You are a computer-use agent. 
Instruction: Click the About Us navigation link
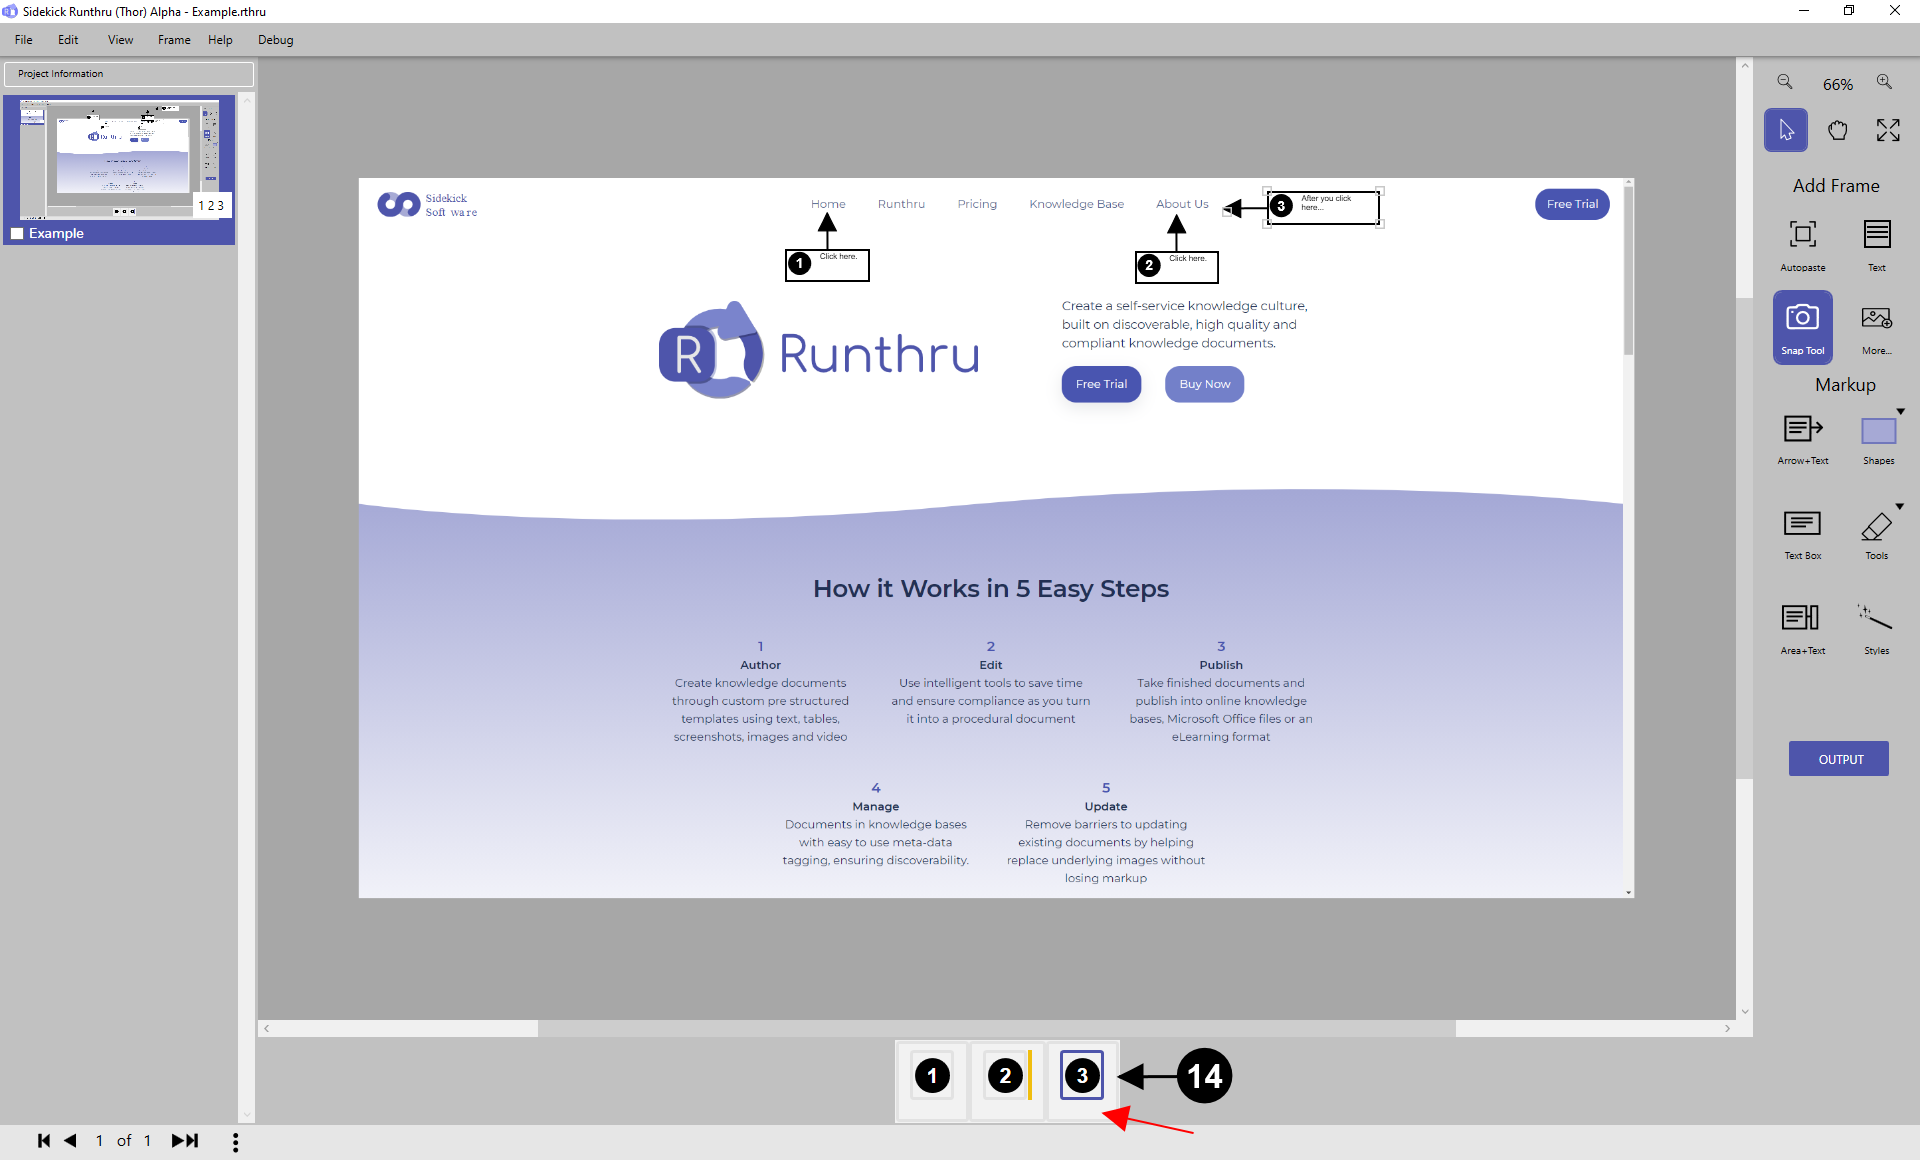point(1182,204)
